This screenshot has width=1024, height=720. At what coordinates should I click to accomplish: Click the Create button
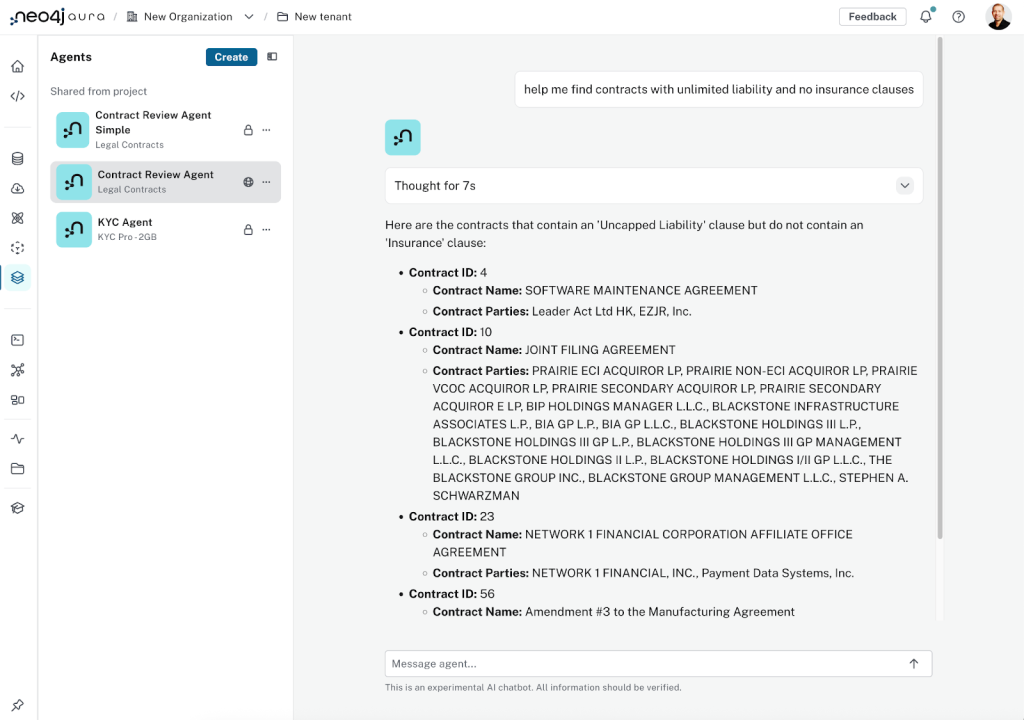(231, 57)
